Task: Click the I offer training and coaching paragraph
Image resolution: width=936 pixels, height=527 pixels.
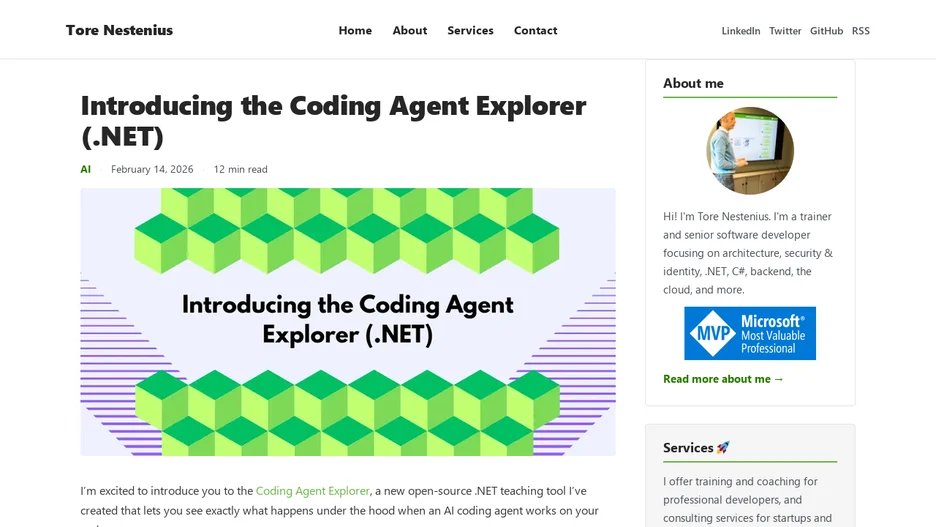Action: (x=748, y=500)
